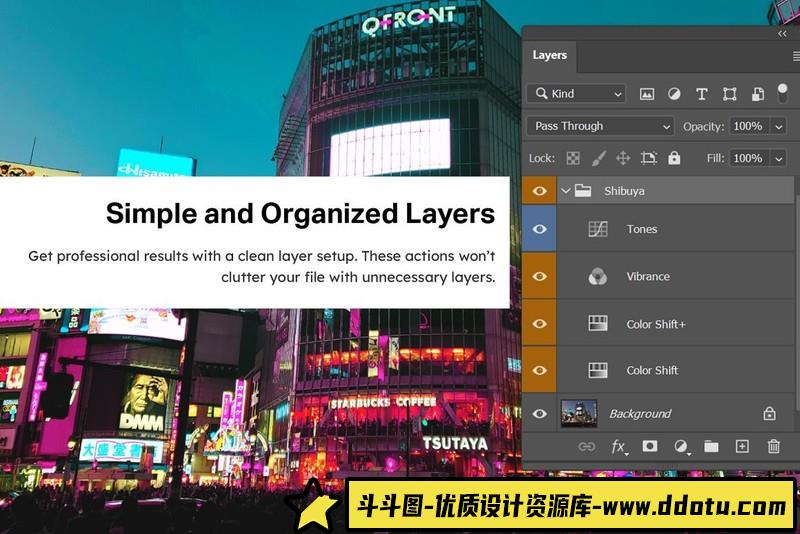Collapse the Shibuya group folder
This screenshot has width=800, height=534.
[x=566, y=191]
